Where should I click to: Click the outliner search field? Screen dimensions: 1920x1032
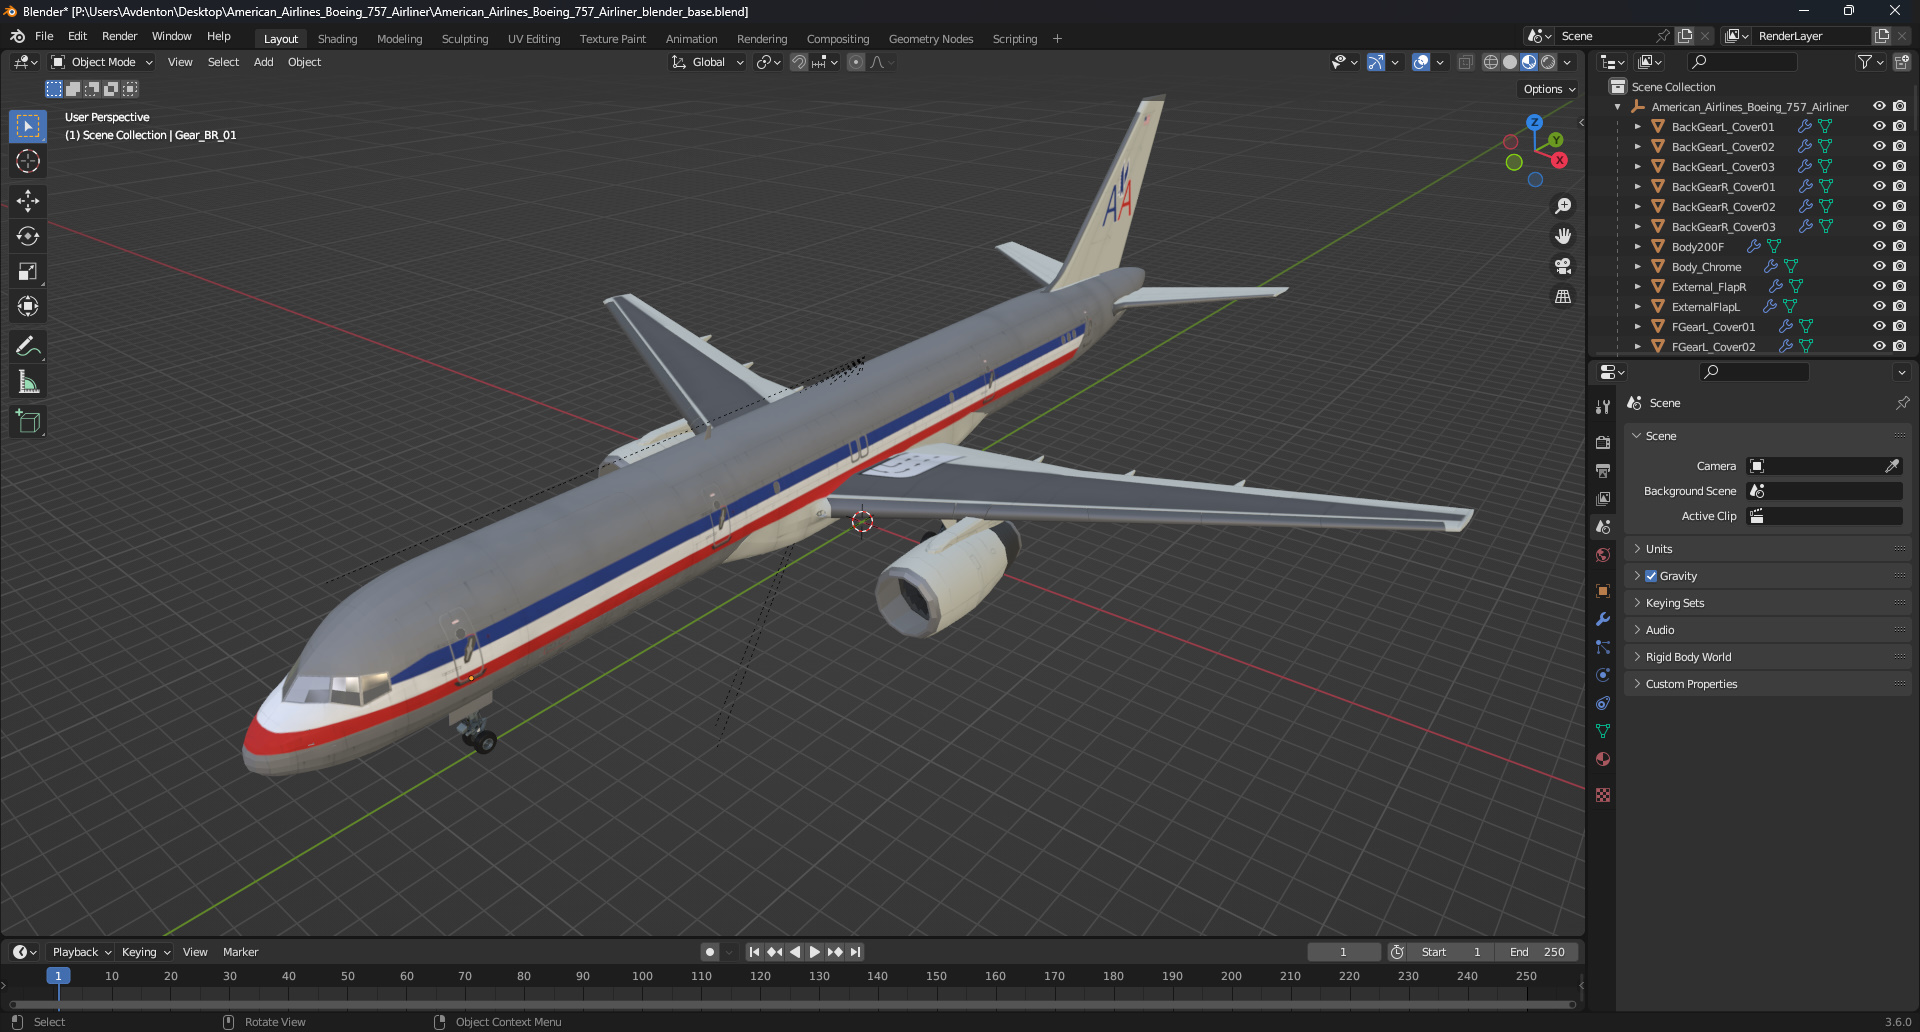[x=1740, y=62]
